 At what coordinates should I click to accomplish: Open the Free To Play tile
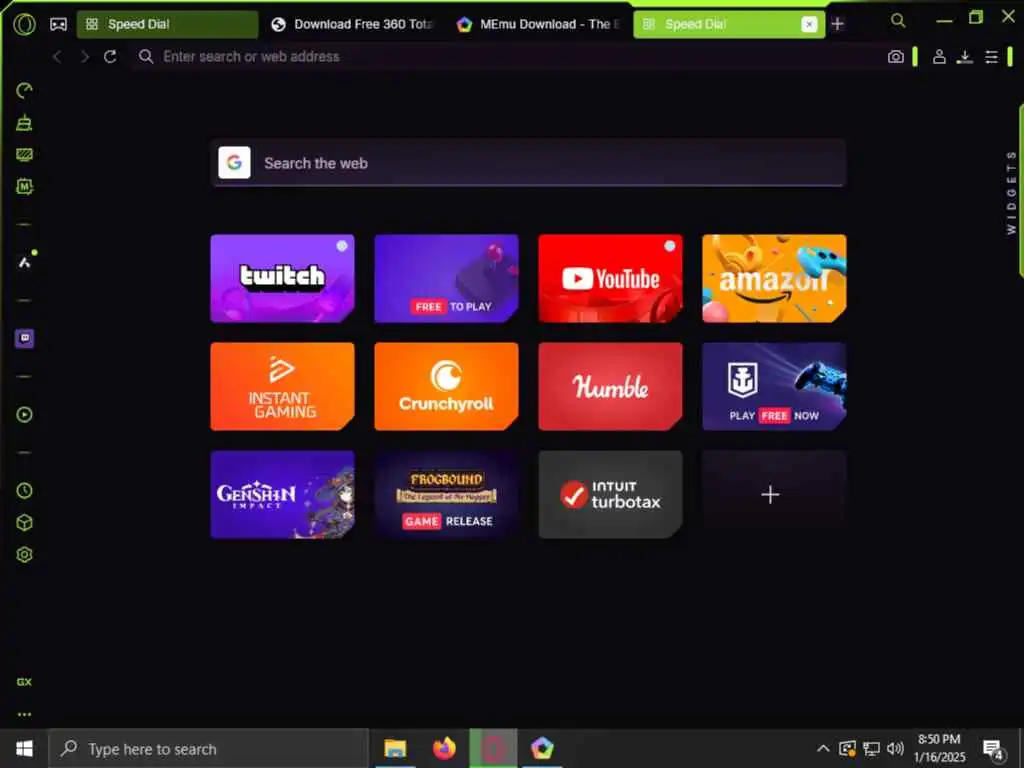coord(446,278)
